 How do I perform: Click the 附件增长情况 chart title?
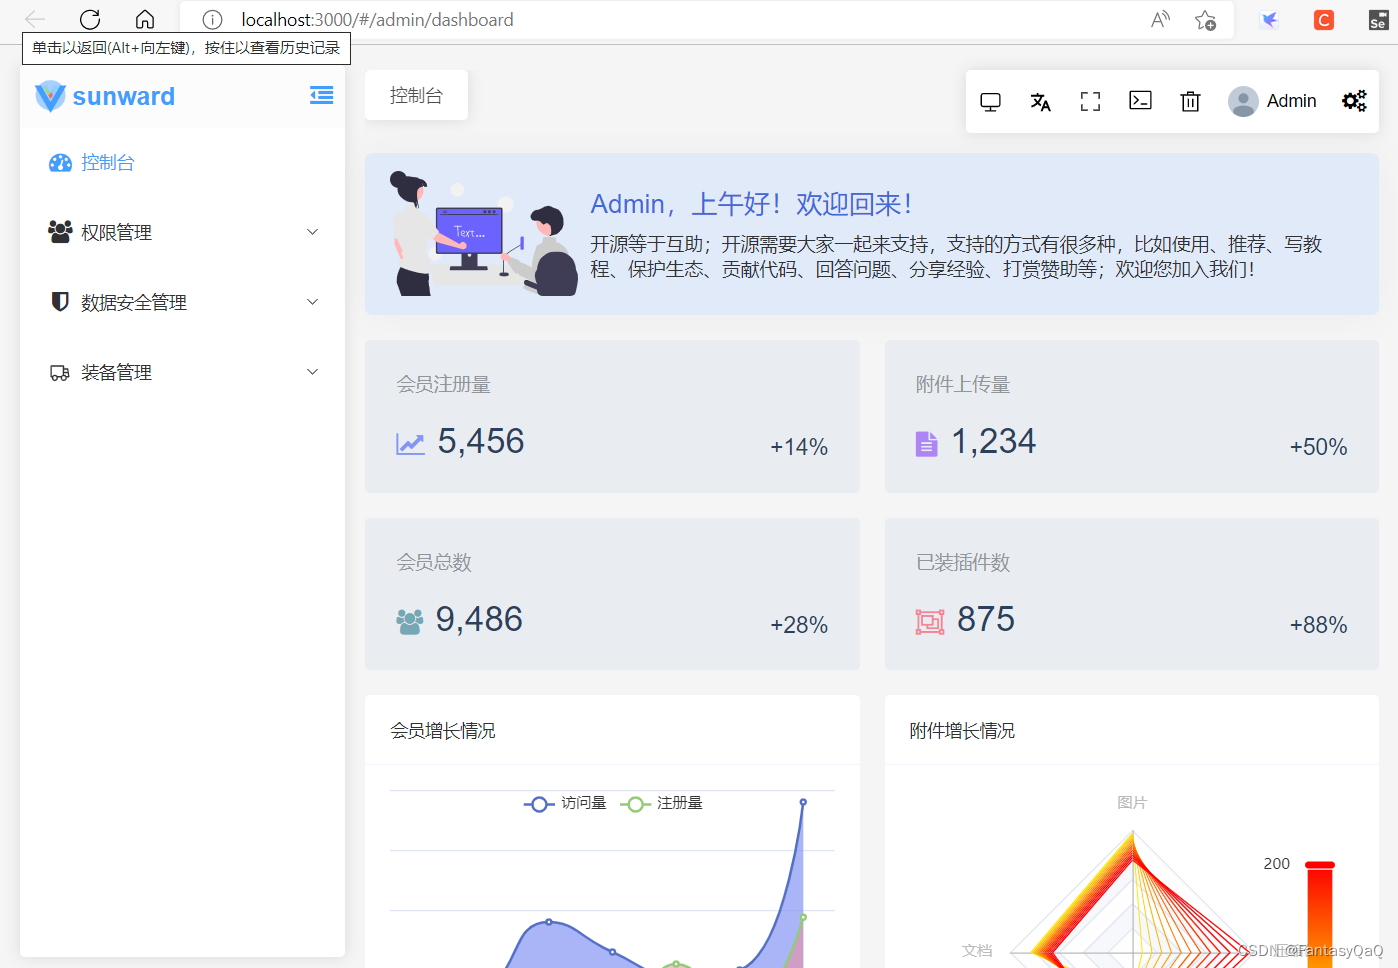(962, 731)
